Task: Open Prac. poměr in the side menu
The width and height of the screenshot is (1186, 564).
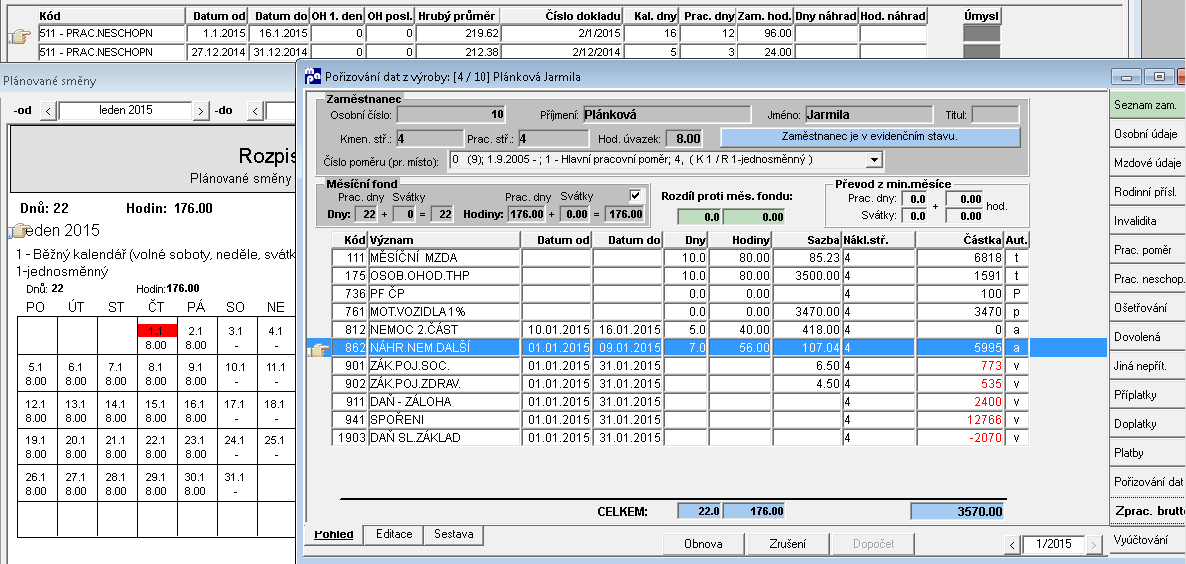Action: [x=1147, y=249]
